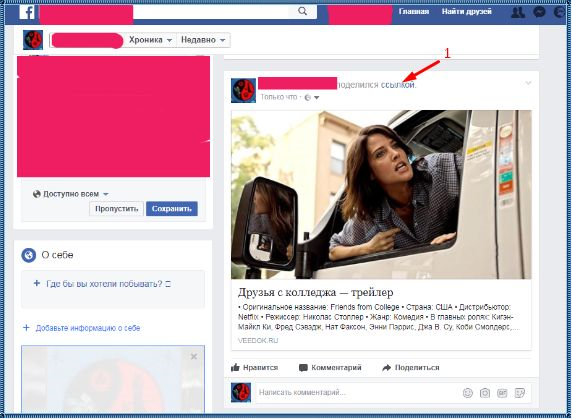This screenshot has height=419, width=572.
Task: Click the search magnifier icon
Action: (x=302, y=11)
